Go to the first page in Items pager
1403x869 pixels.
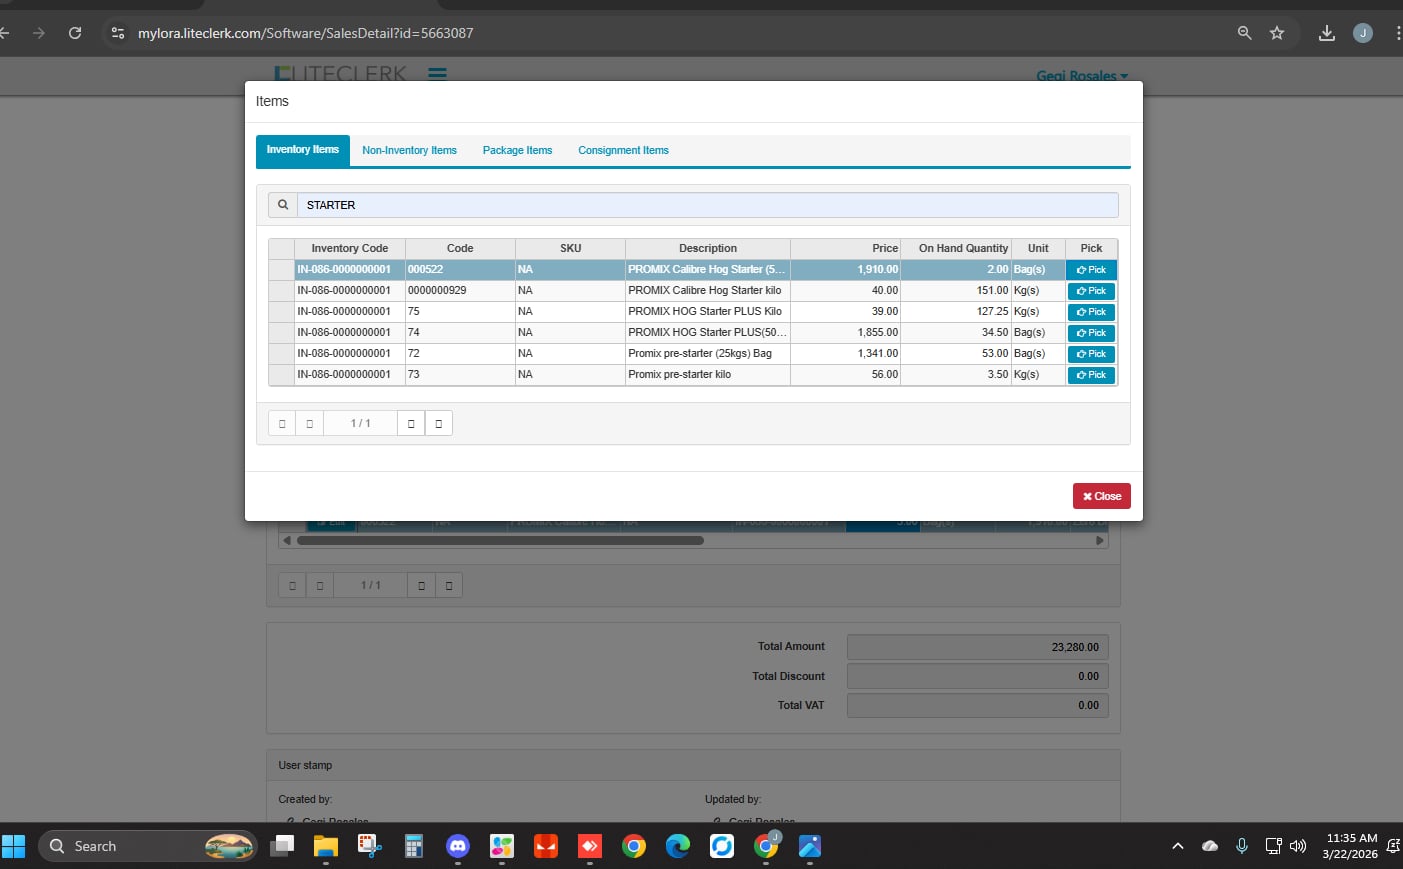click(x=282, y=424)
